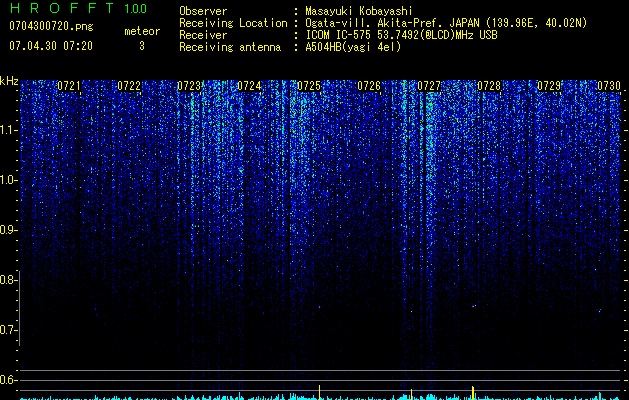Screen dimensions: 629x400
Task: Click the red meteor echo dot near 0728
Action: coord(474,306)
